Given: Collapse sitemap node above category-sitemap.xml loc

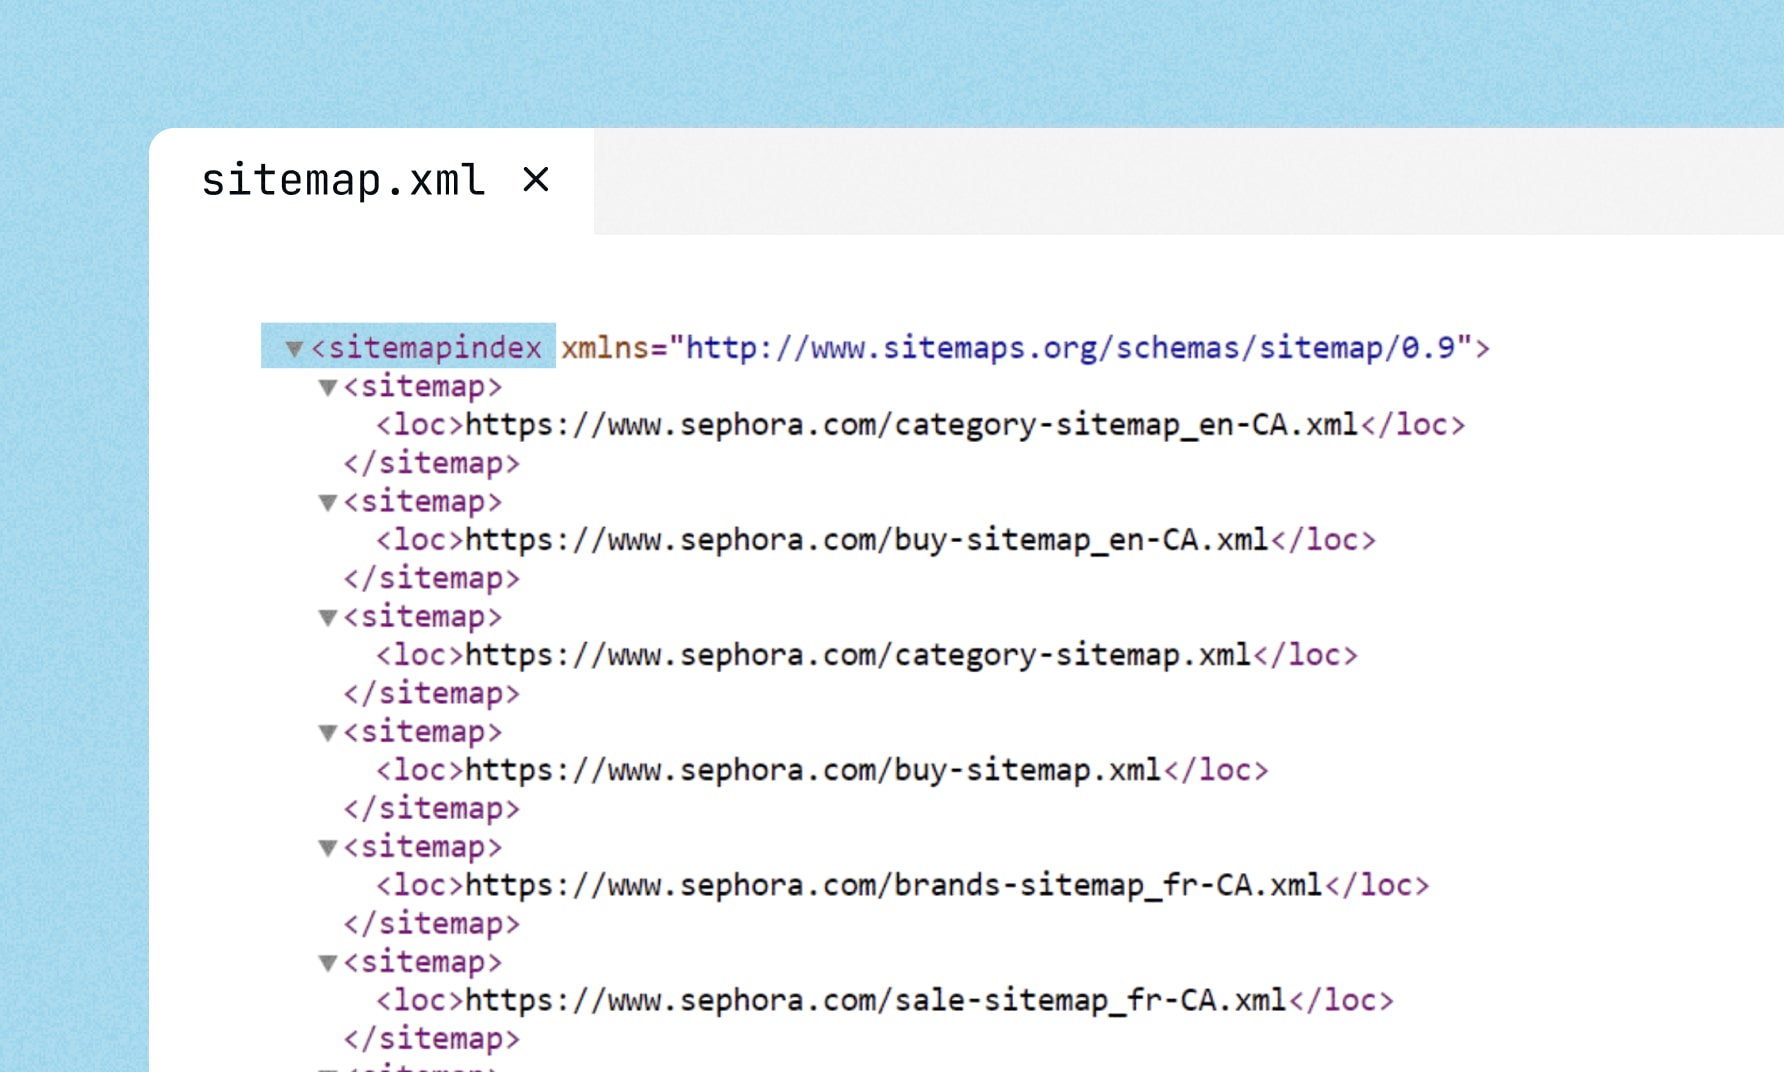Looking at the screenshot, I should click(x=327, y=618).
